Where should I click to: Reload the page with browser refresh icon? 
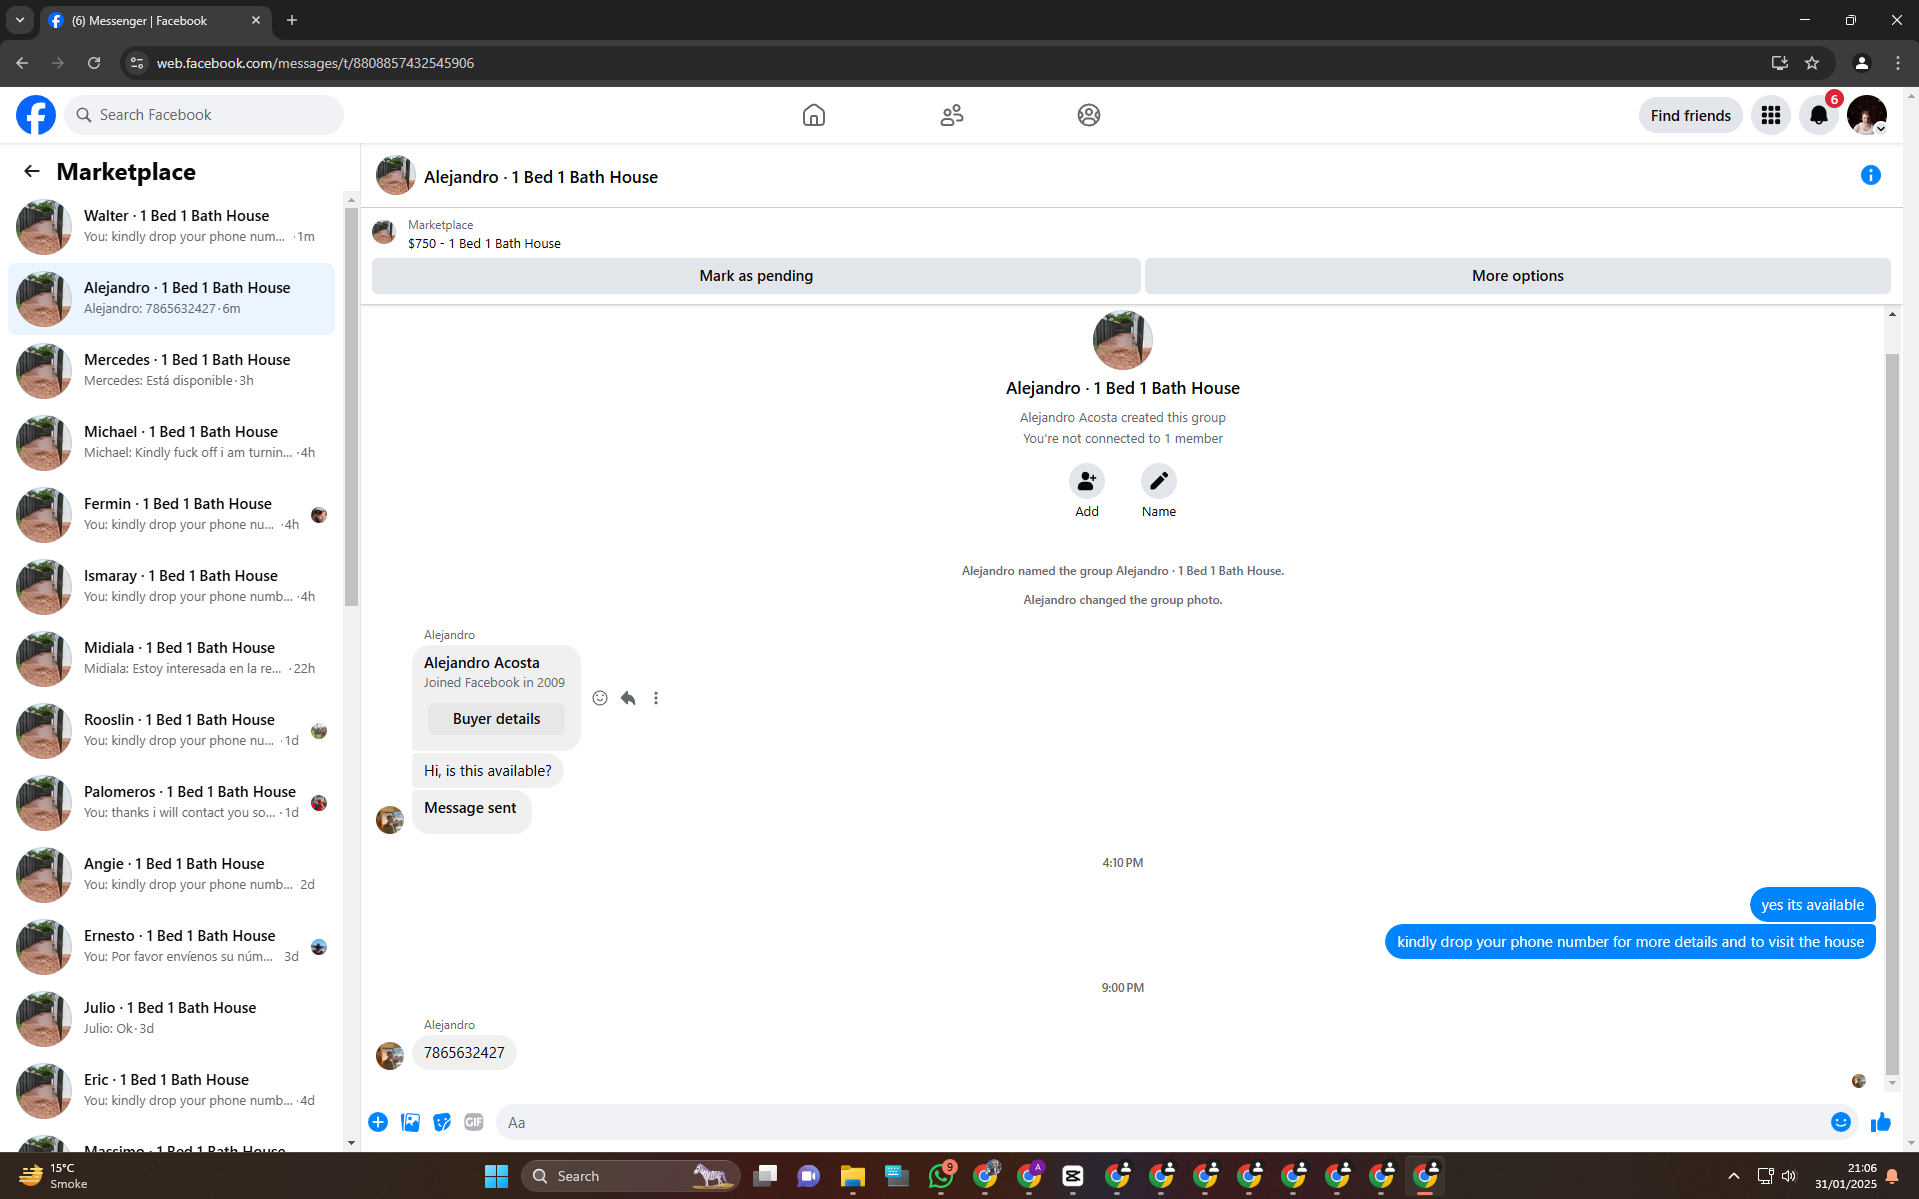(x=94, y=63)
